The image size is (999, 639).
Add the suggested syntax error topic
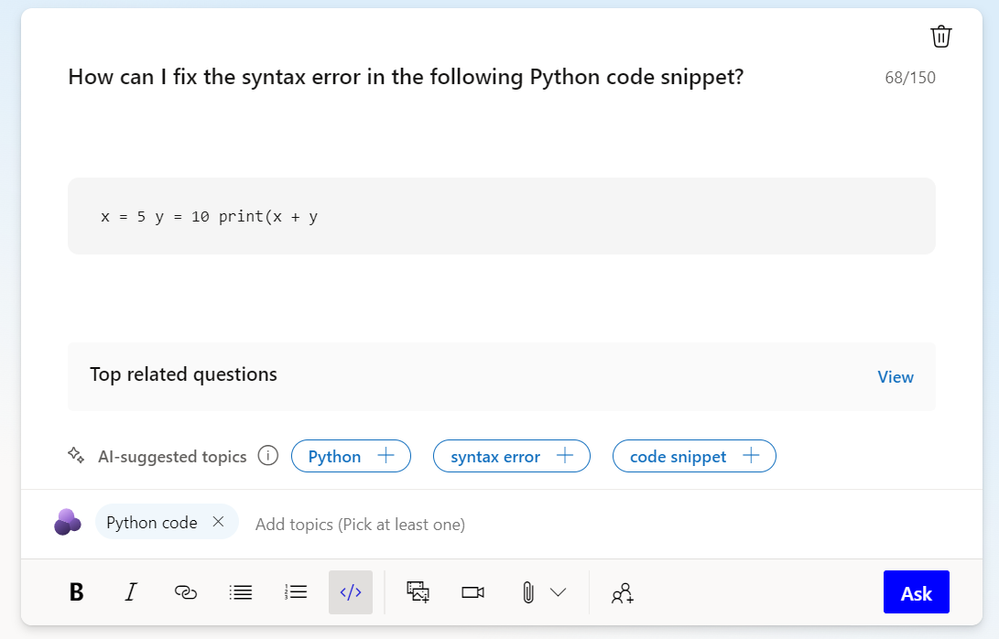[511, 456]
